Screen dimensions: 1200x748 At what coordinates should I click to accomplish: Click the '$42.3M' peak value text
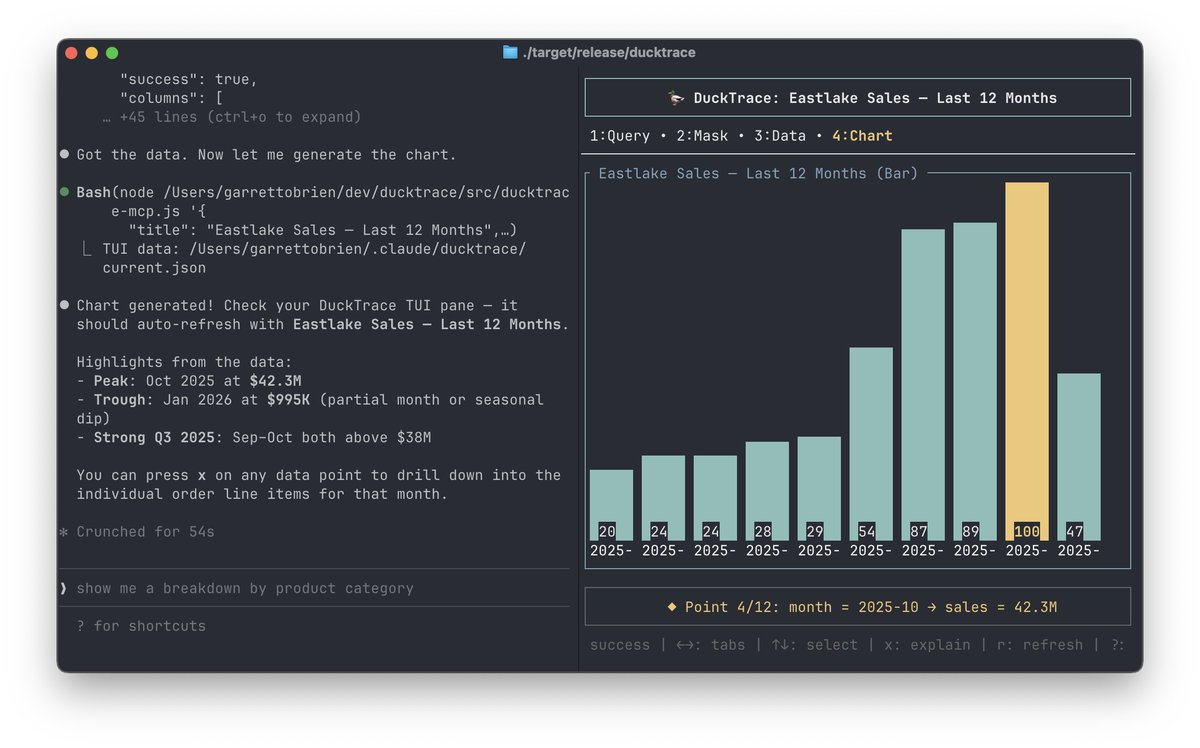275,381
